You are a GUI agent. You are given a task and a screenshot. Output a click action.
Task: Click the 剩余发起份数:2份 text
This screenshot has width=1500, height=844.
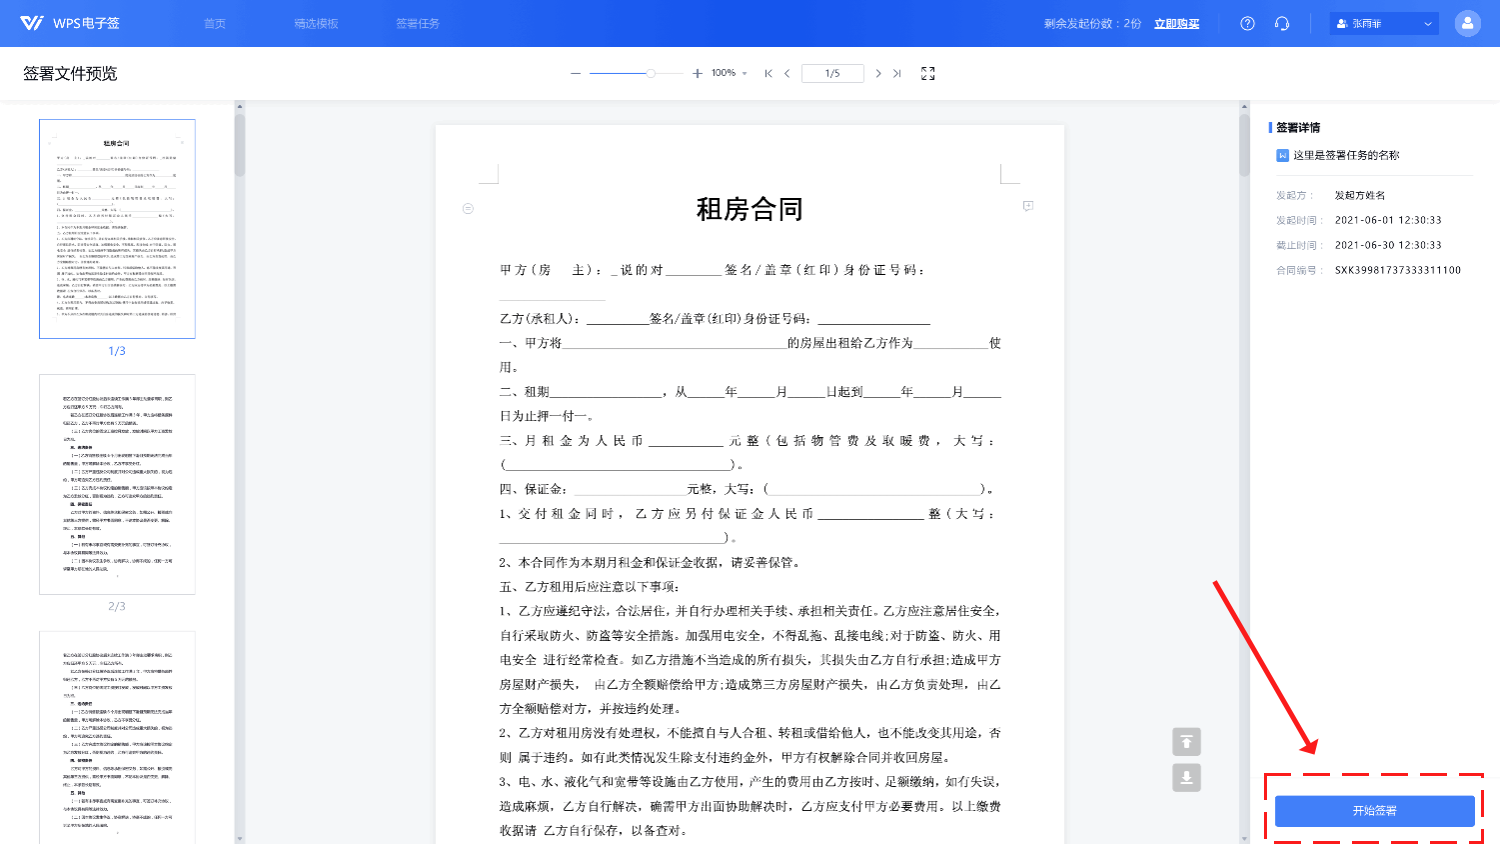(x=1092, y=23)
